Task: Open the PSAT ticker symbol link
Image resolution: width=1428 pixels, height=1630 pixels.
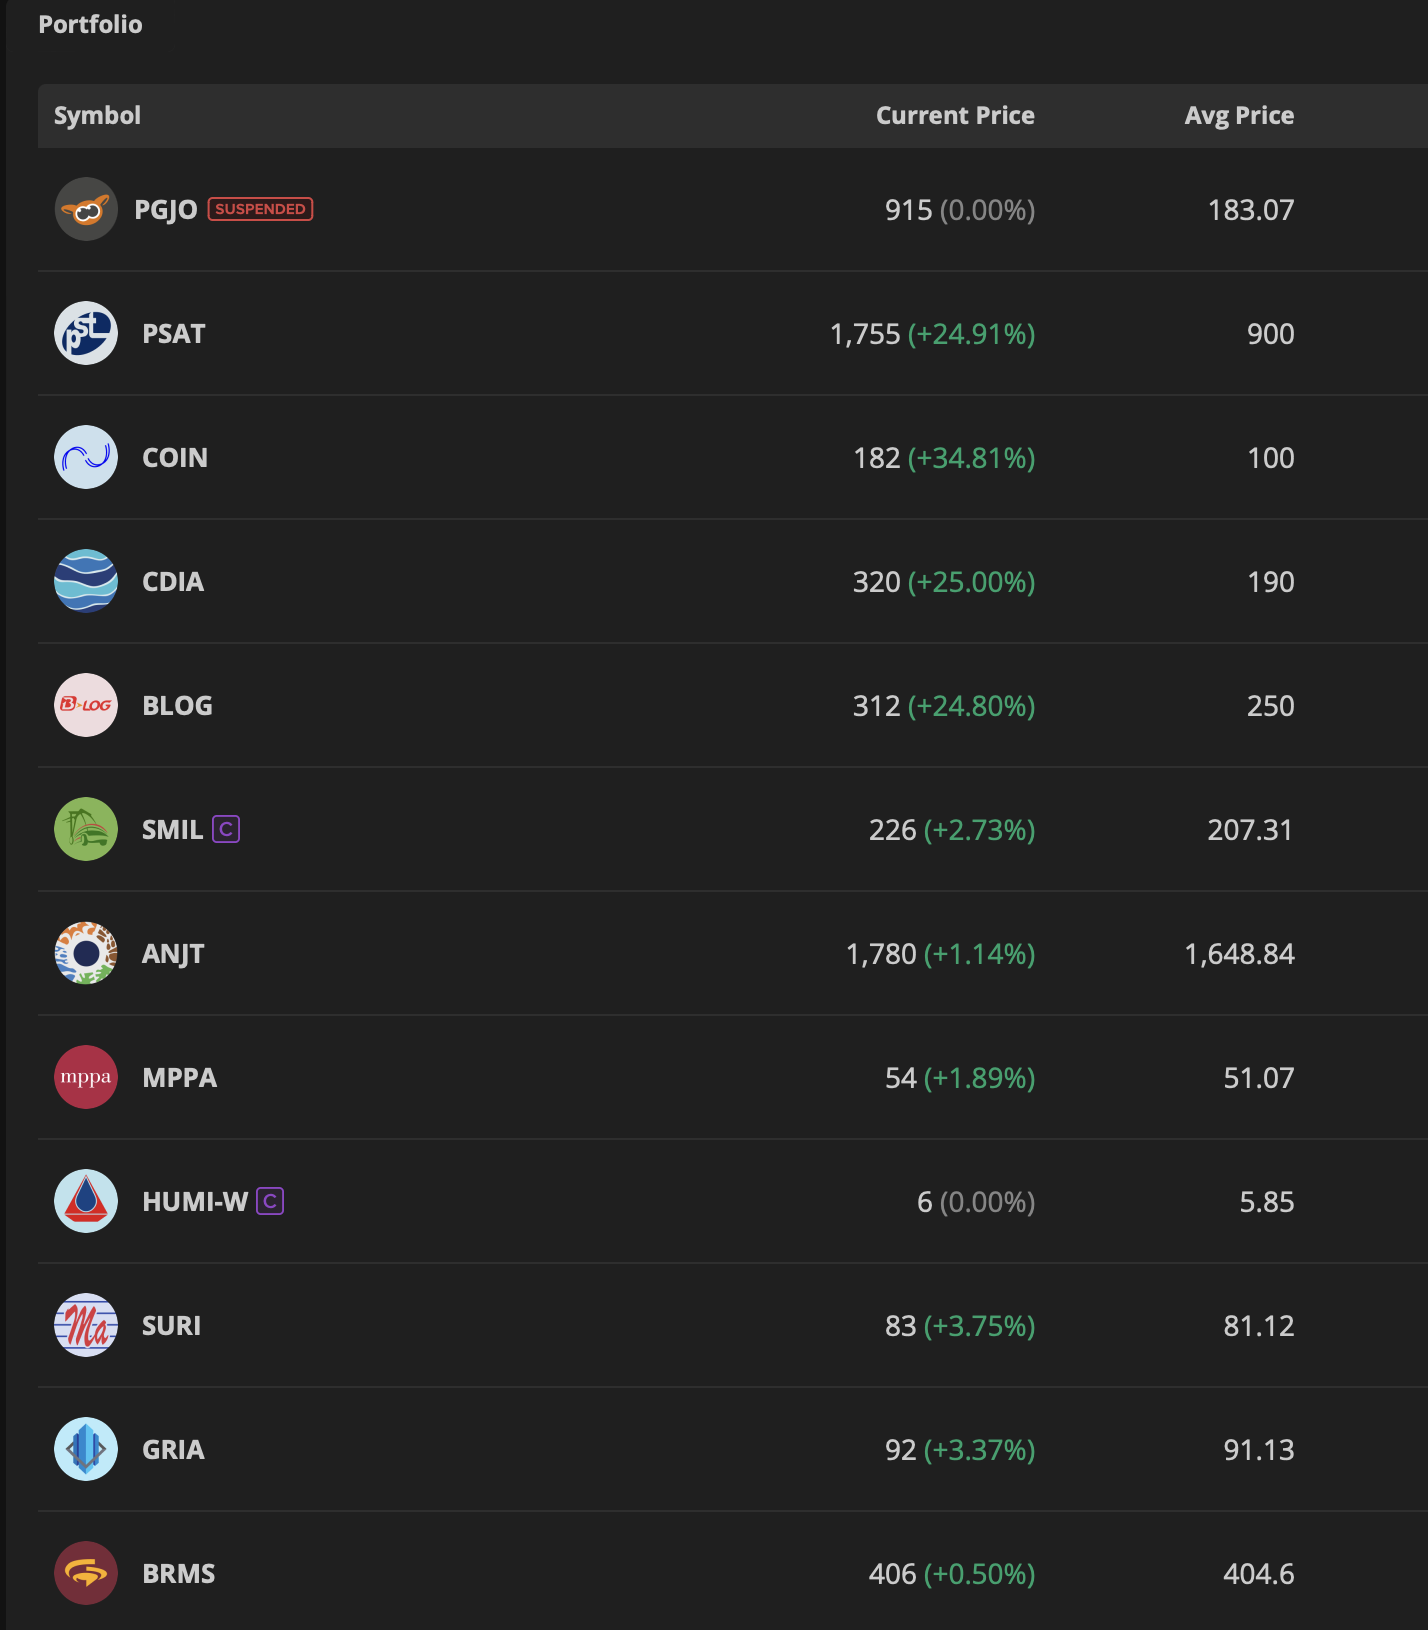Action: 174,334
